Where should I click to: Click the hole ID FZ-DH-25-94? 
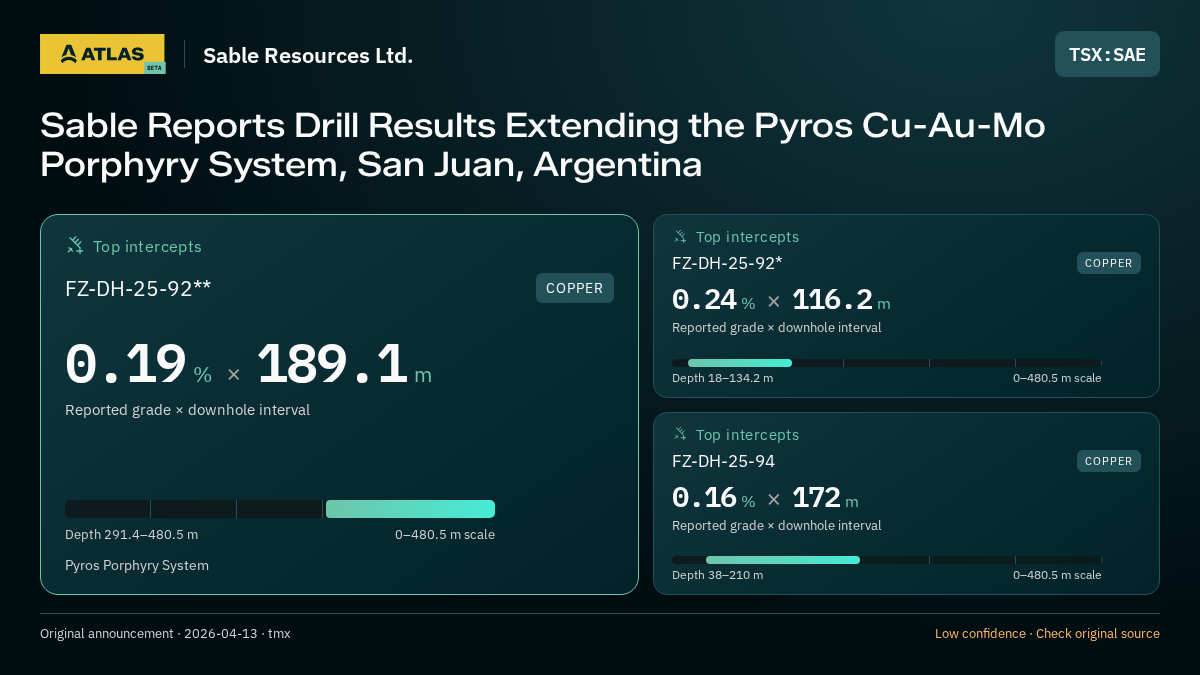coord(723,461)
